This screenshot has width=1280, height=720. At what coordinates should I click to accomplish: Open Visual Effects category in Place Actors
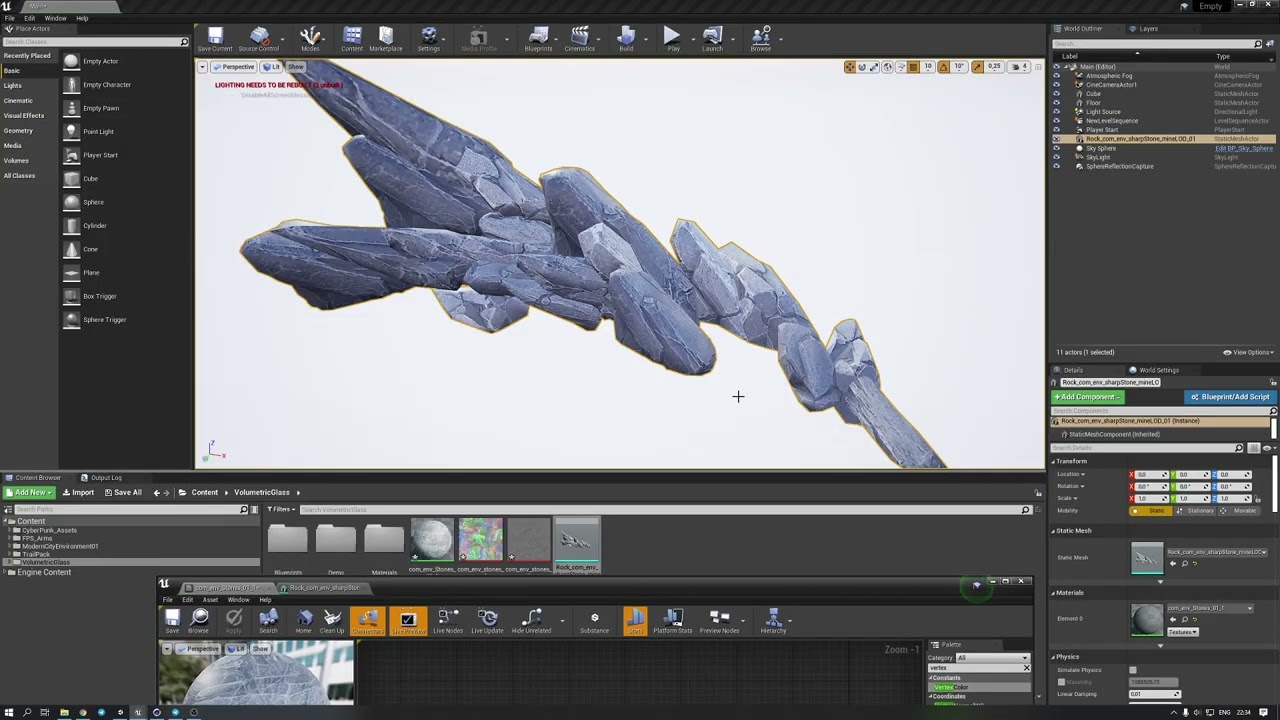pyautogui.click(x=24, y=116)
